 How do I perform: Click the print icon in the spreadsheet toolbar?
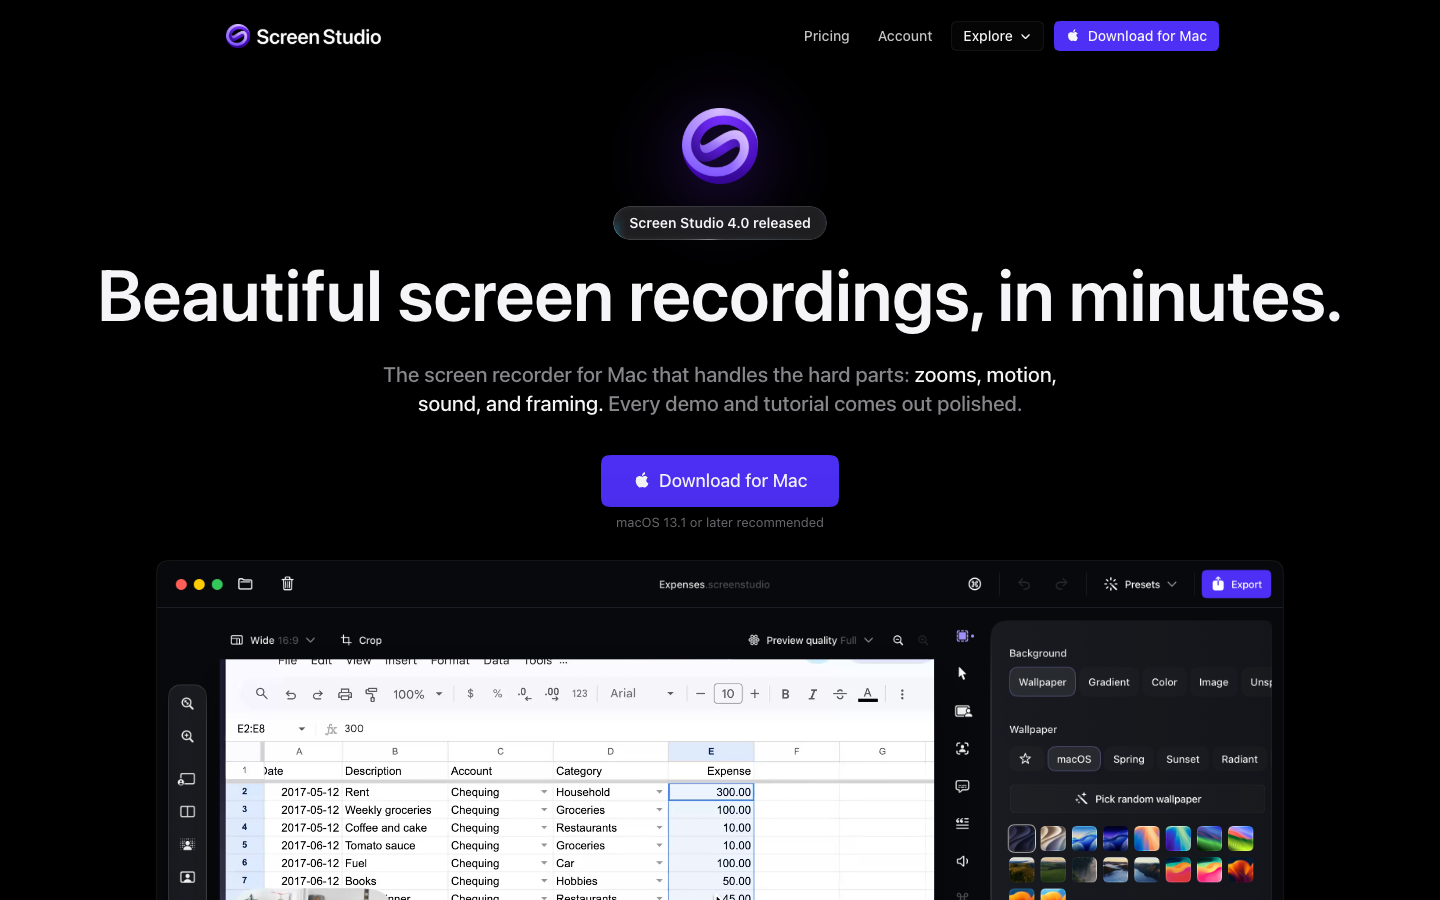tap(345, 694)
